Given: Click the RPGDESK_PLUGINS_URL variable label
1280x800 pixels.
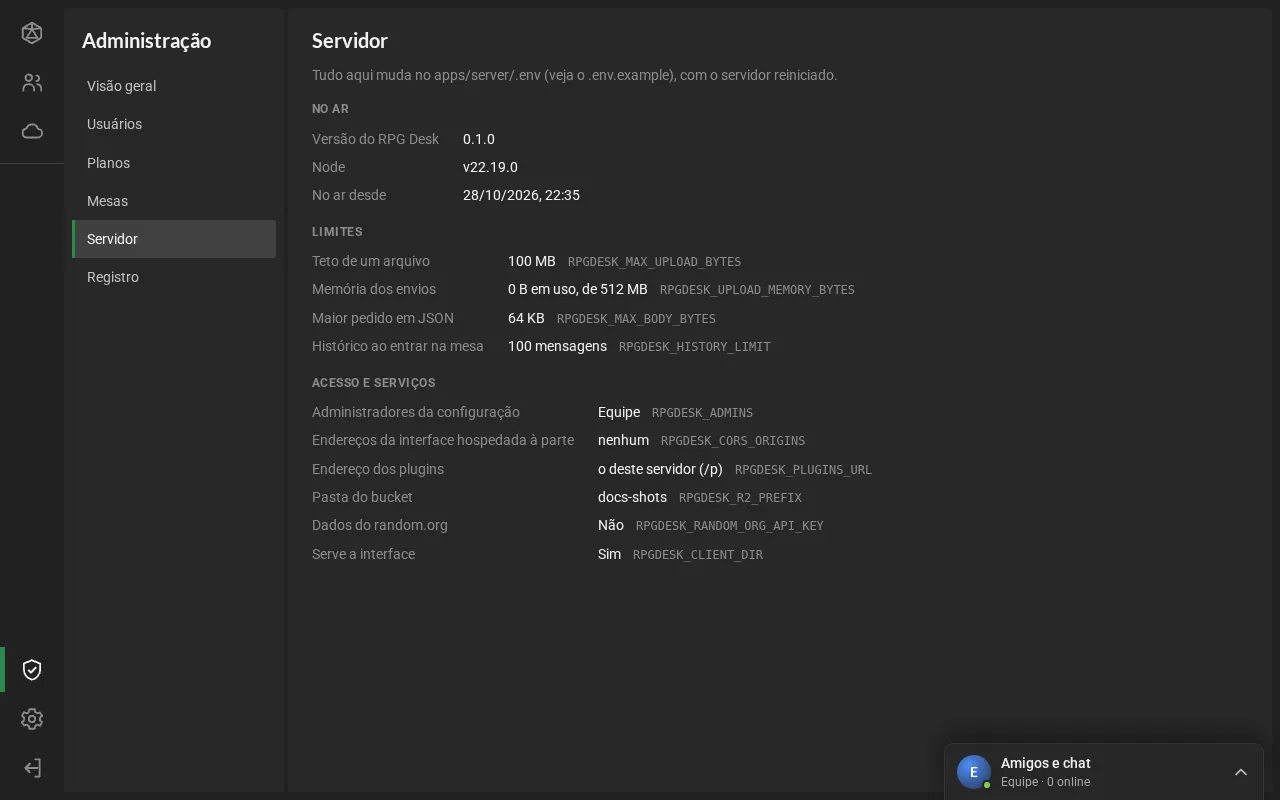Looking at the screenshot, I should pos(803,470).
